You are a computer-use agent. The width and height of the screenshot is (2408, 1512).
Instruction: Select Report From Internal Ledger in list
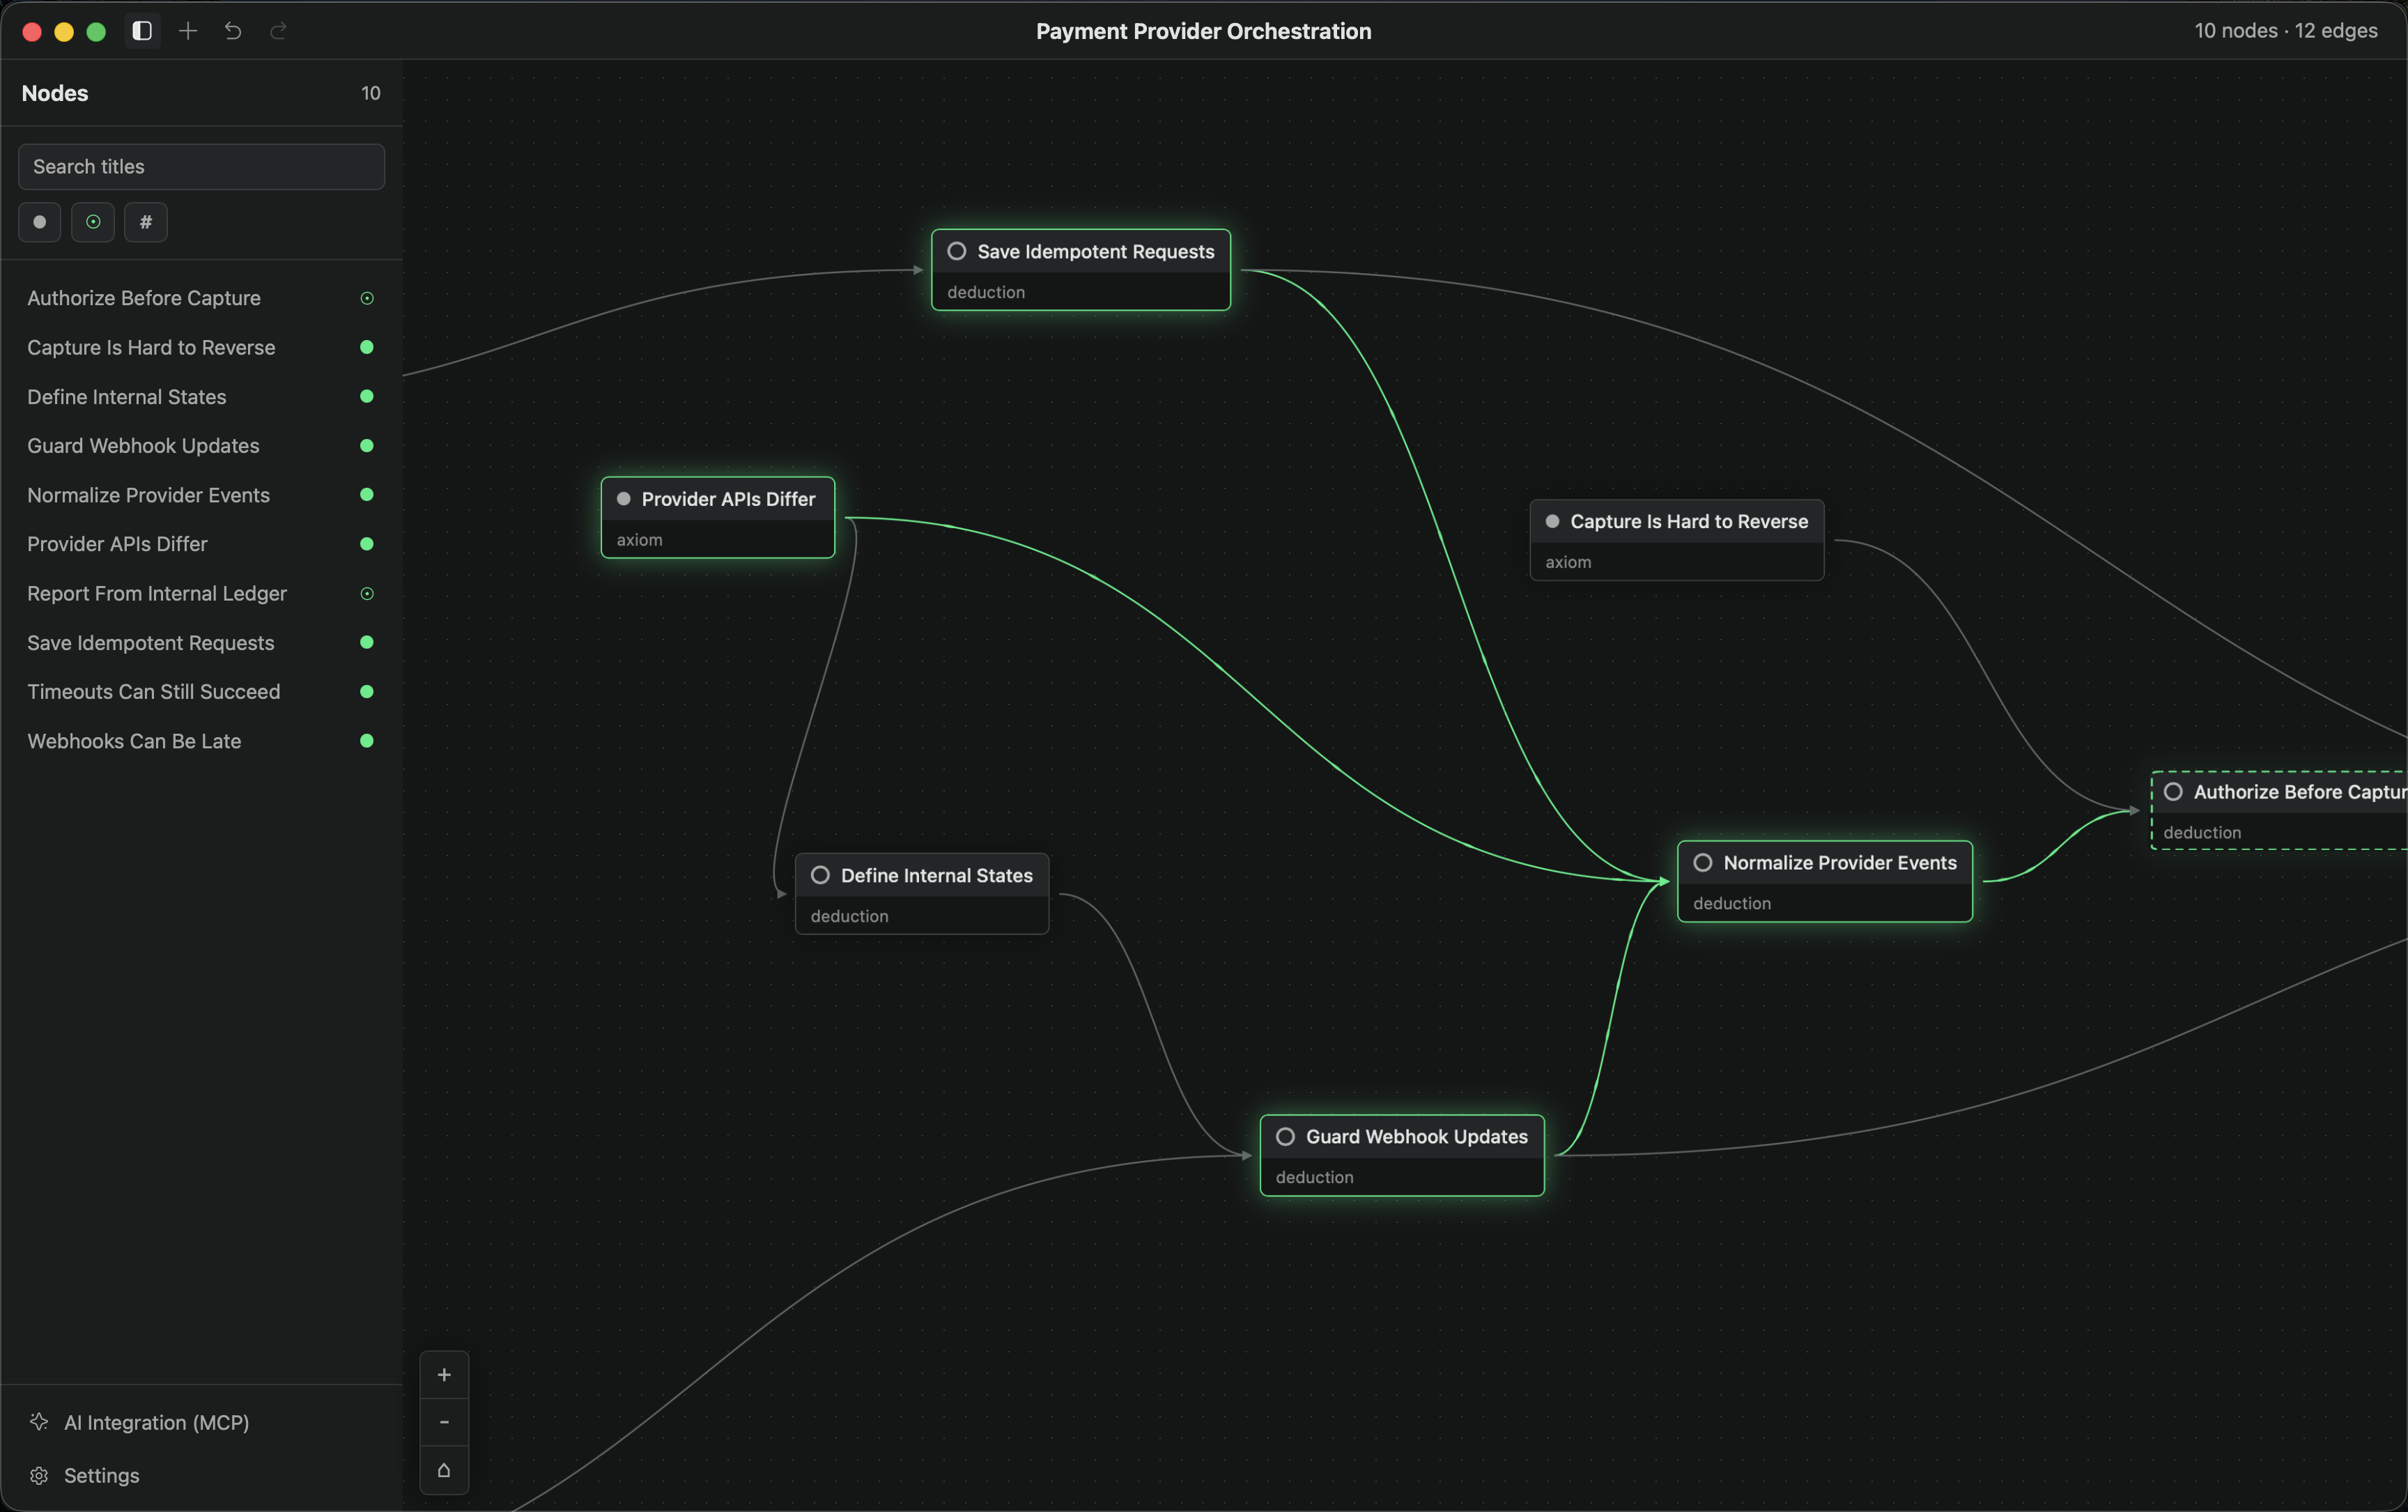[201, 594]
